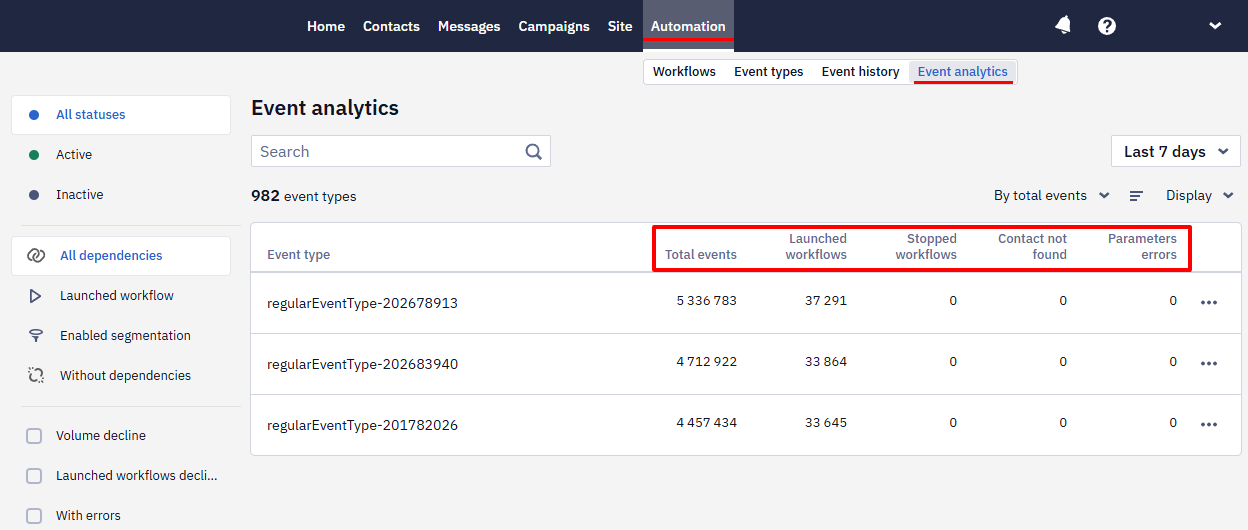This screenshot has width=1248, height=530.
Task: Click the Without dependencies icon
Action: click(x=35, y=376)
